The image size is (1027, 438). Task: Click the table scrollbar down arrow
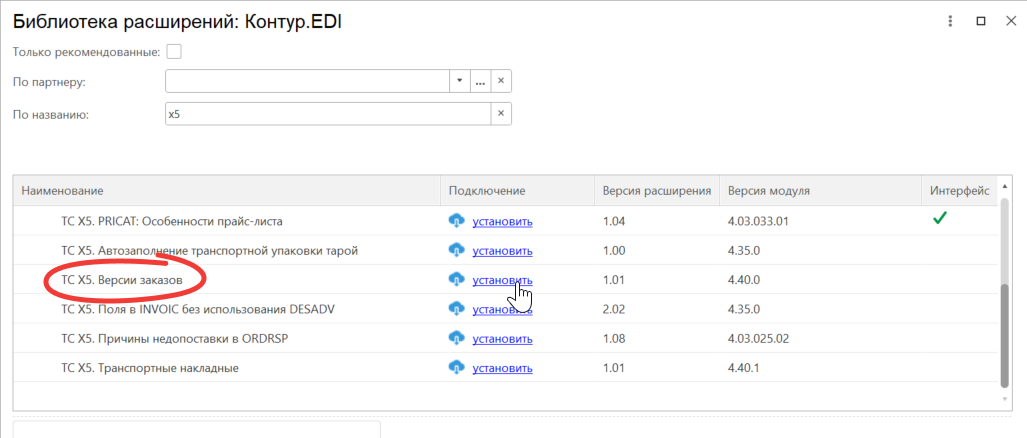pos(1005,399)
